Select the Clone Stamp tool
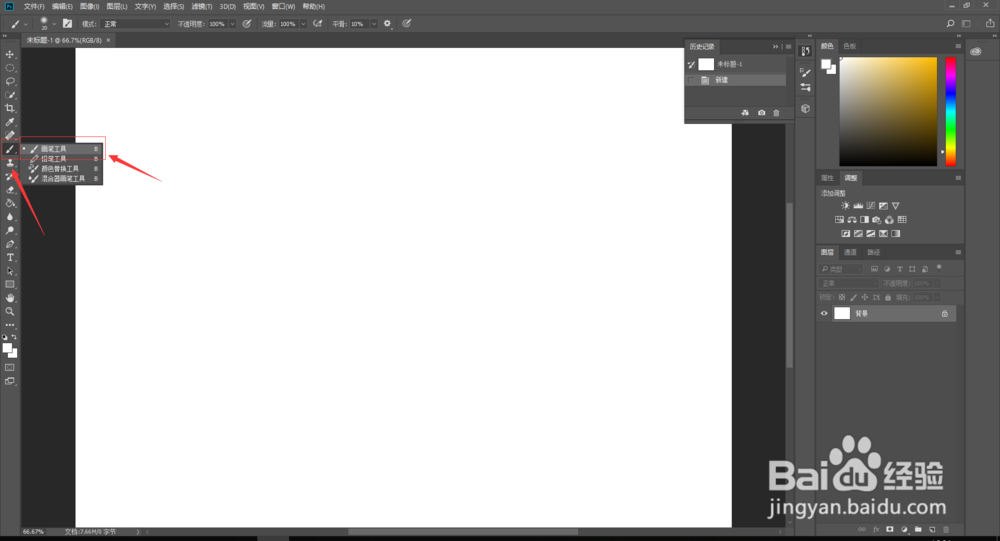The height and width of the screenshot is (541, 1000). 10,163
